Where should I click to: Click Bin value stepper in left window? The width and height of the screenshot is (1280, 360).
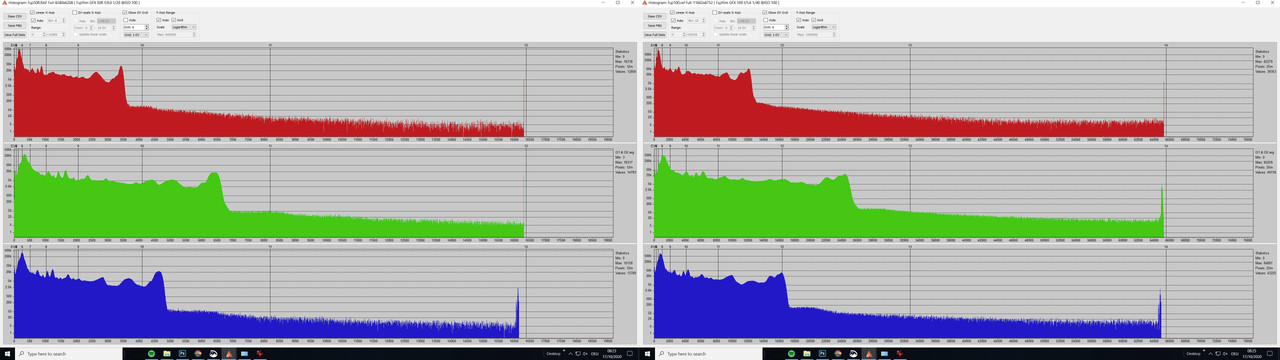click(x=63, y=20)
